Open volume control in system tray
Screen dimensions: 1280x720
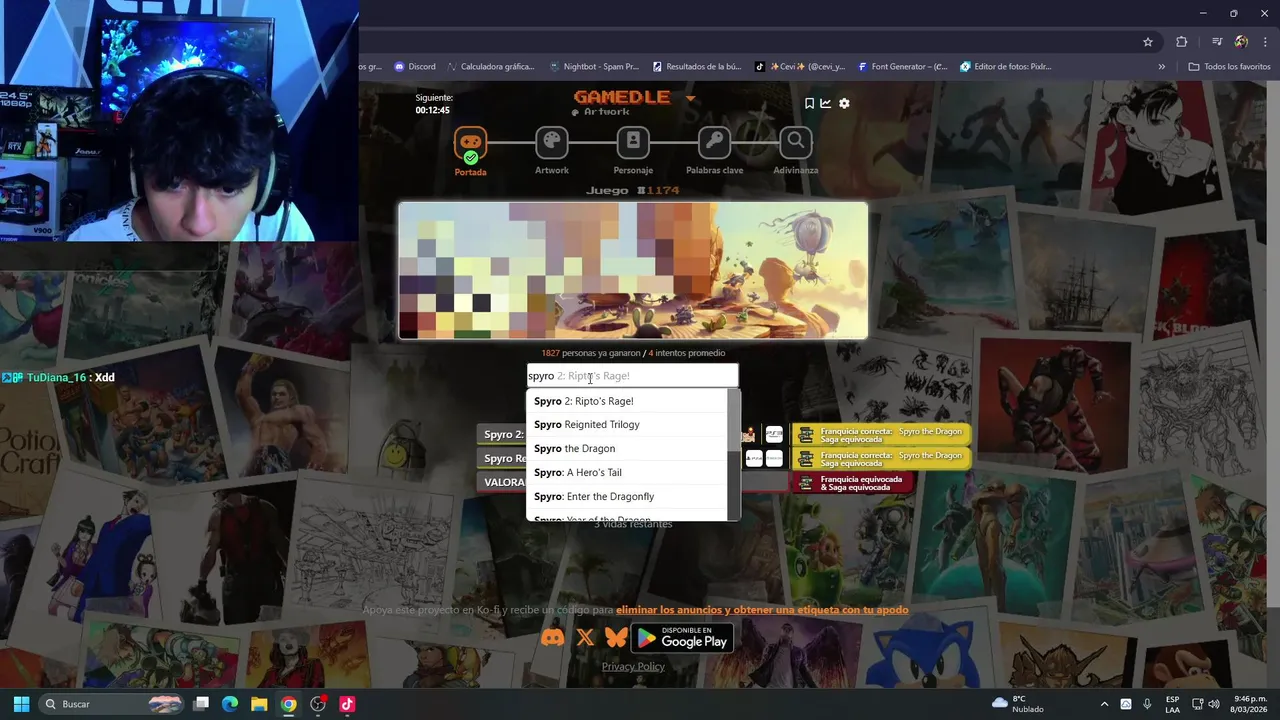point(1214,704)
